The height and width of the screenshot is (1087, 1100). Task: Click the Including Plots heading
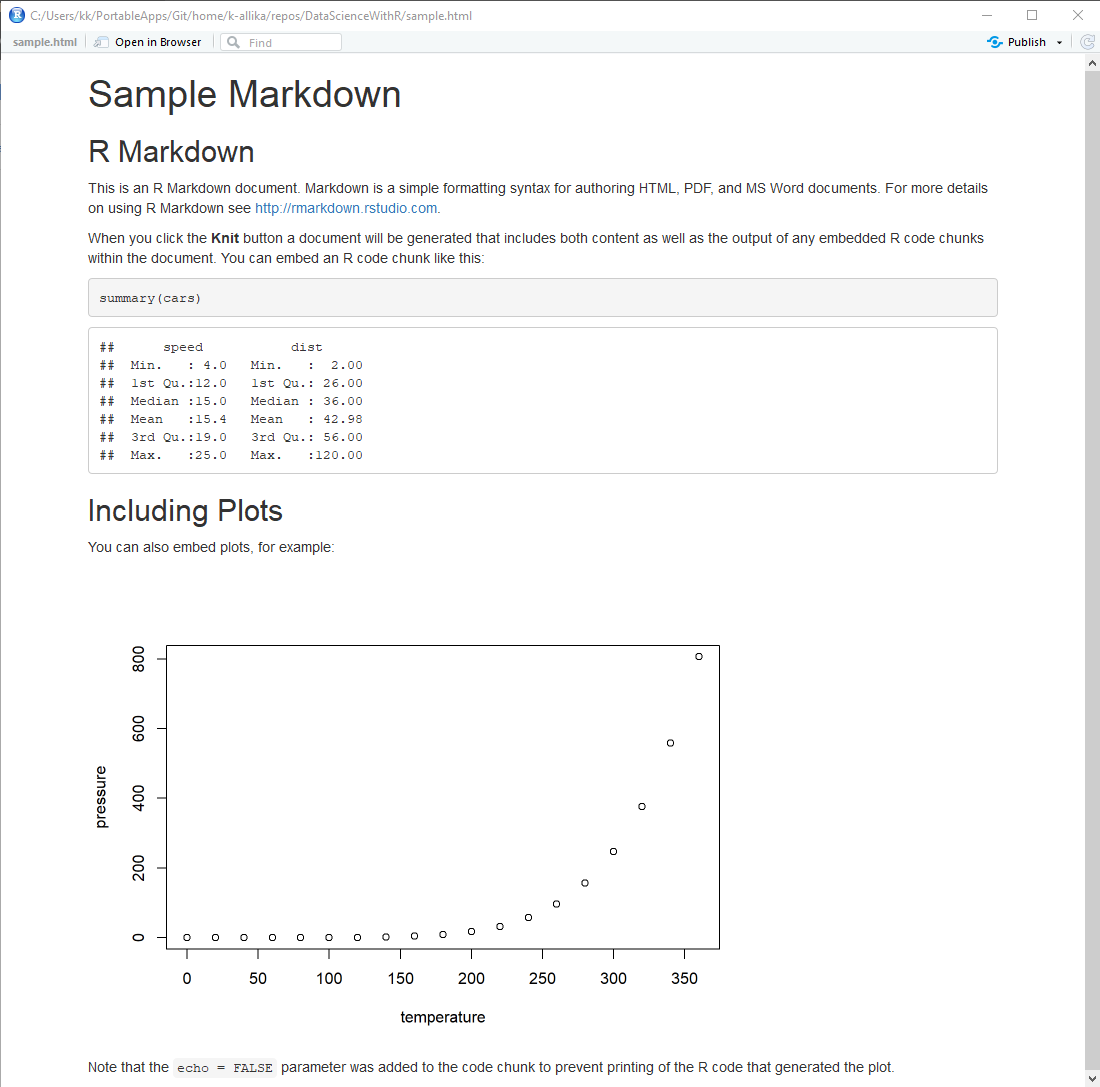pyautogui.click(x=185, y=511)
